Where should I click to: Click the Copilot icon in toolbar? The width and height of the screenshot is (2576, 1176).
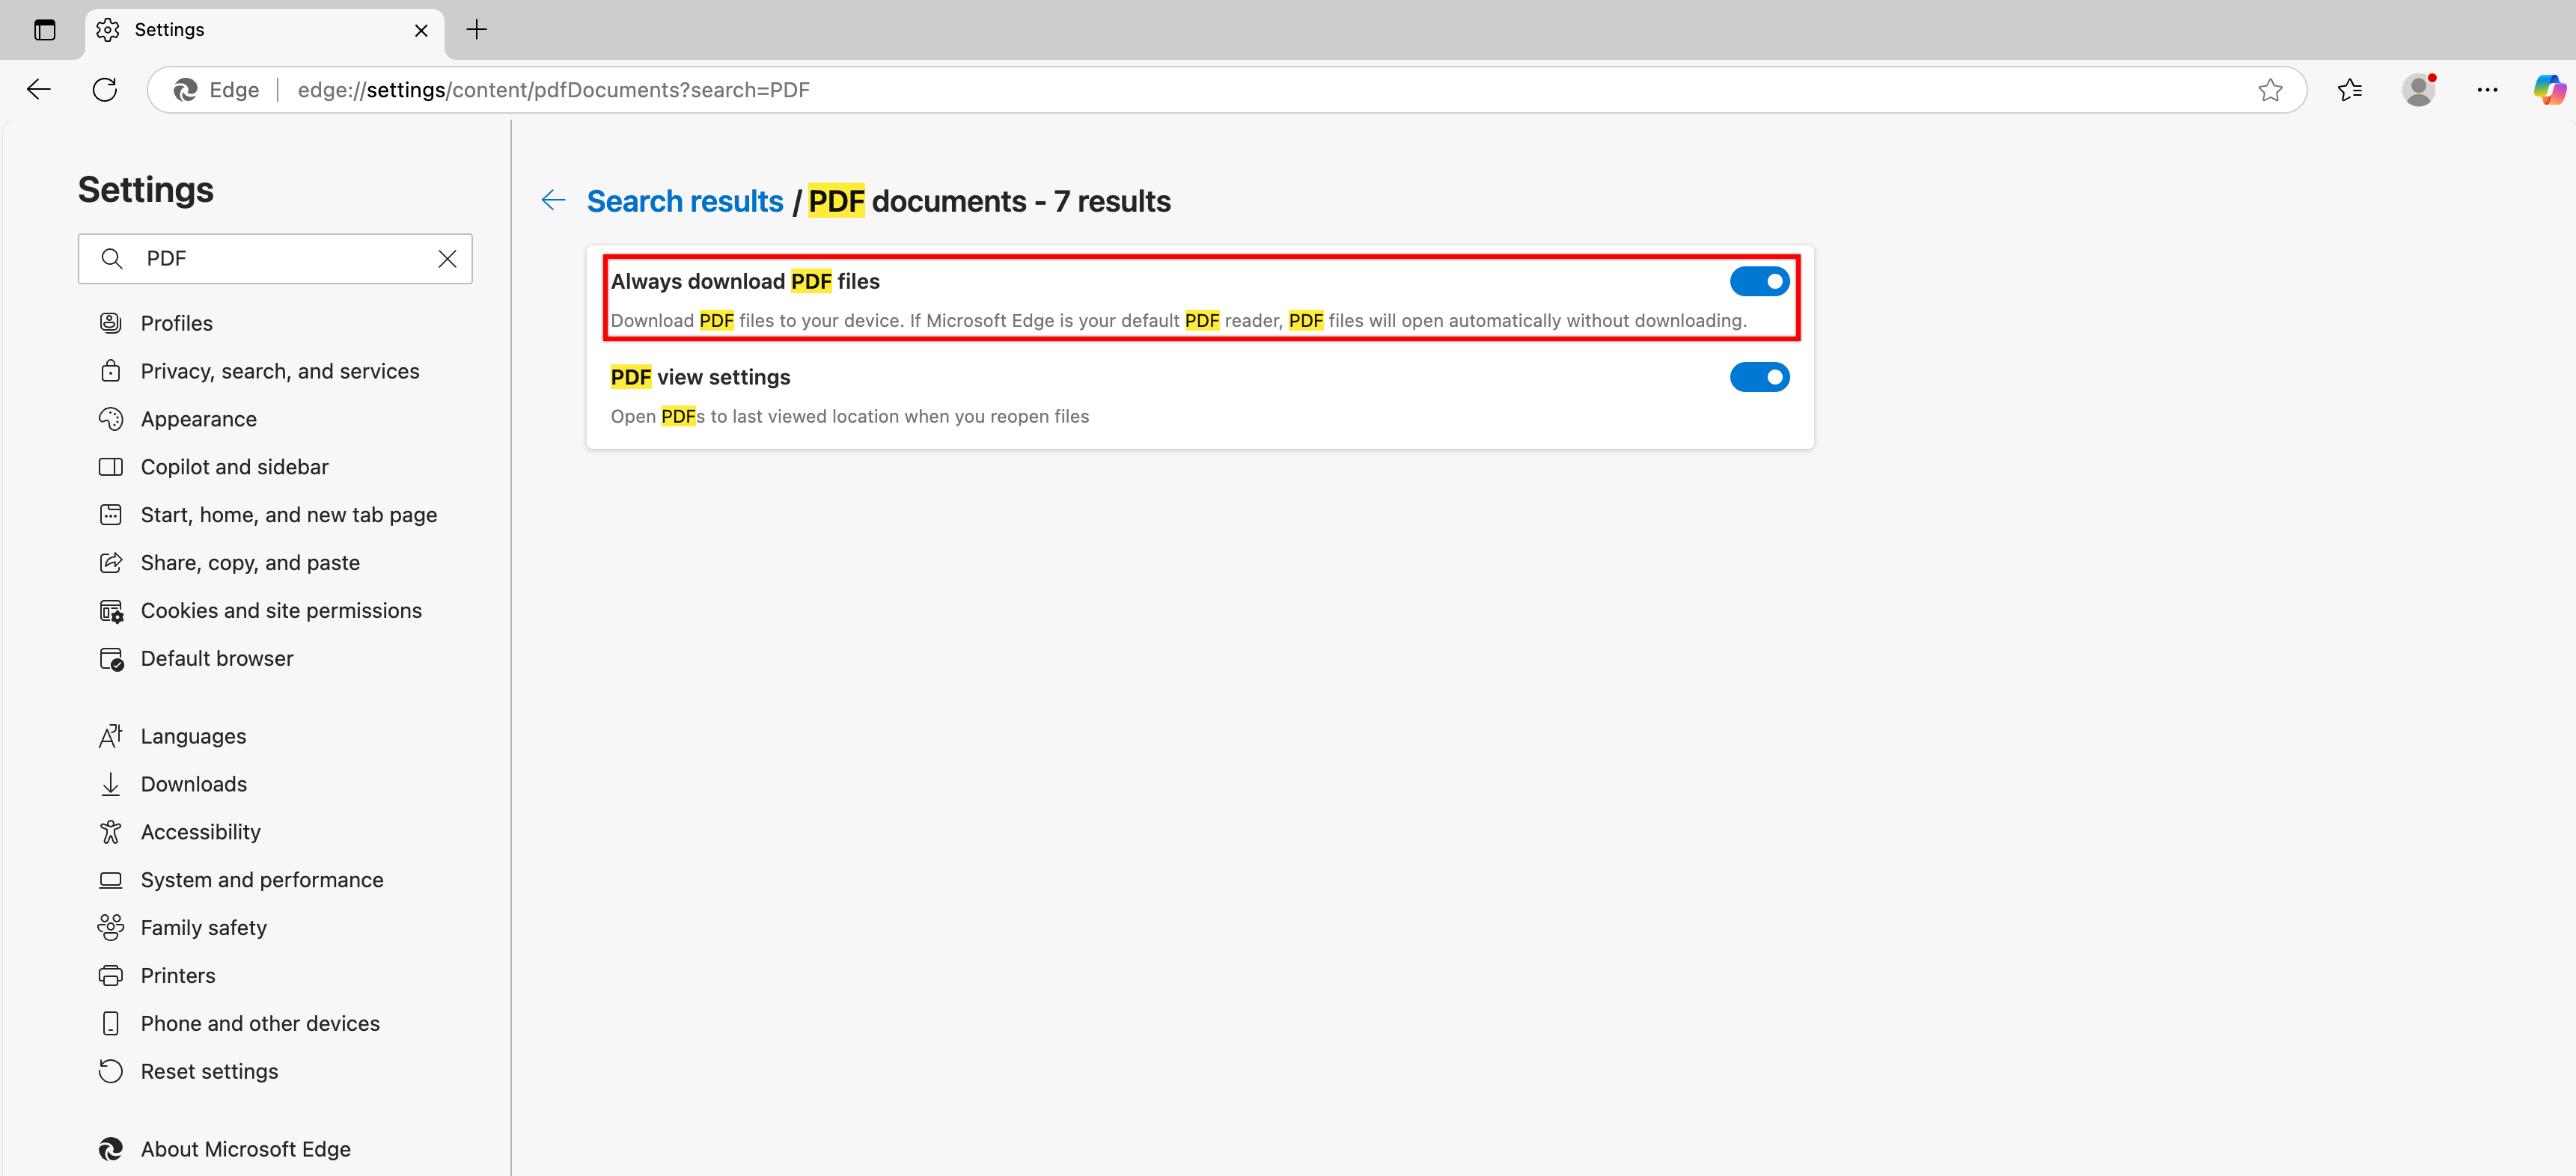(2548, 90)
